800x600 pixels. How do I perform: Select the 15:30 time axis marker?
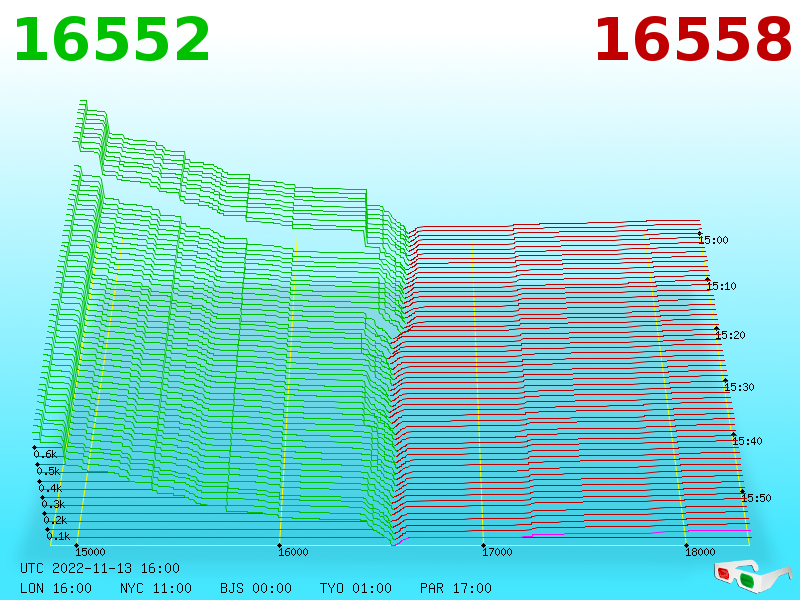coord(739,387)
